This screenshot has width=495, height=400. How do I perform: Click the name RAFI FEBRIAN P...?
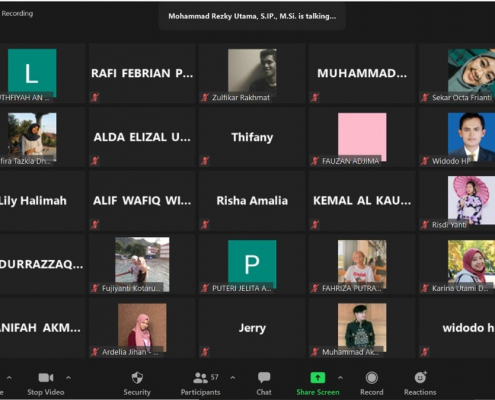point(142,73)
